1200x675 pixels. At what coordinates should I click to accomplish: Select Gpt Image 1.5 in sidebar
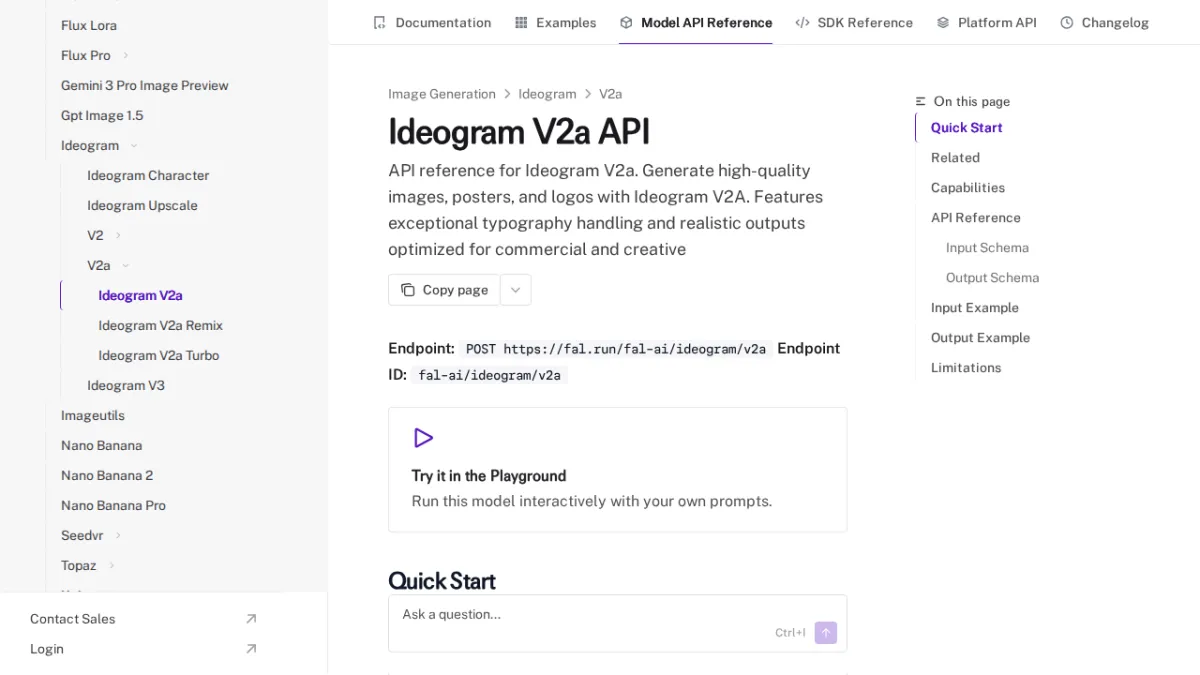point(102,116)
